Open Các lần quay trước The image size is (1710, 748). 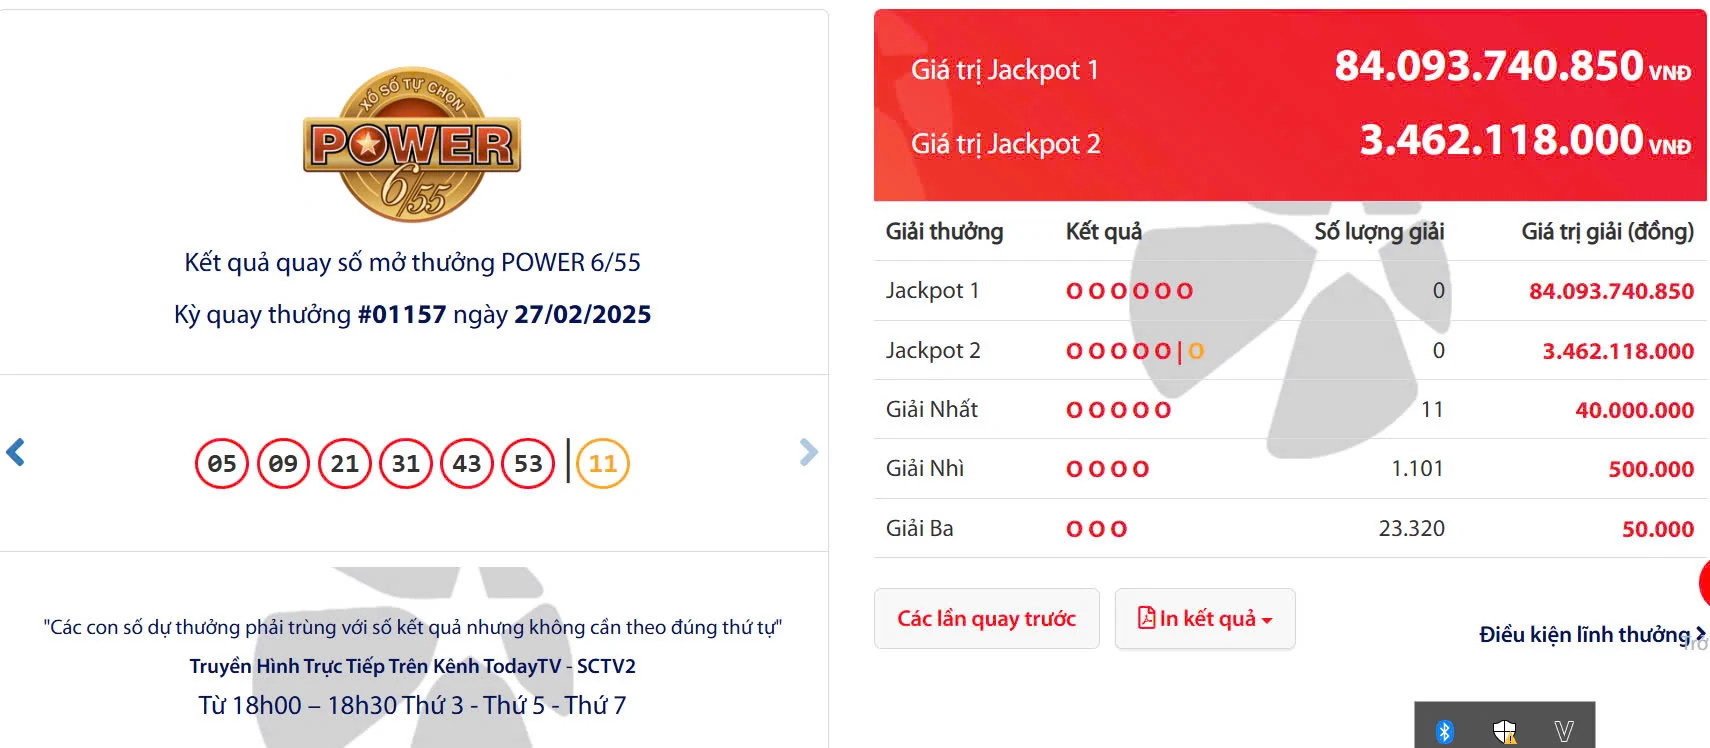pos(986,618)
